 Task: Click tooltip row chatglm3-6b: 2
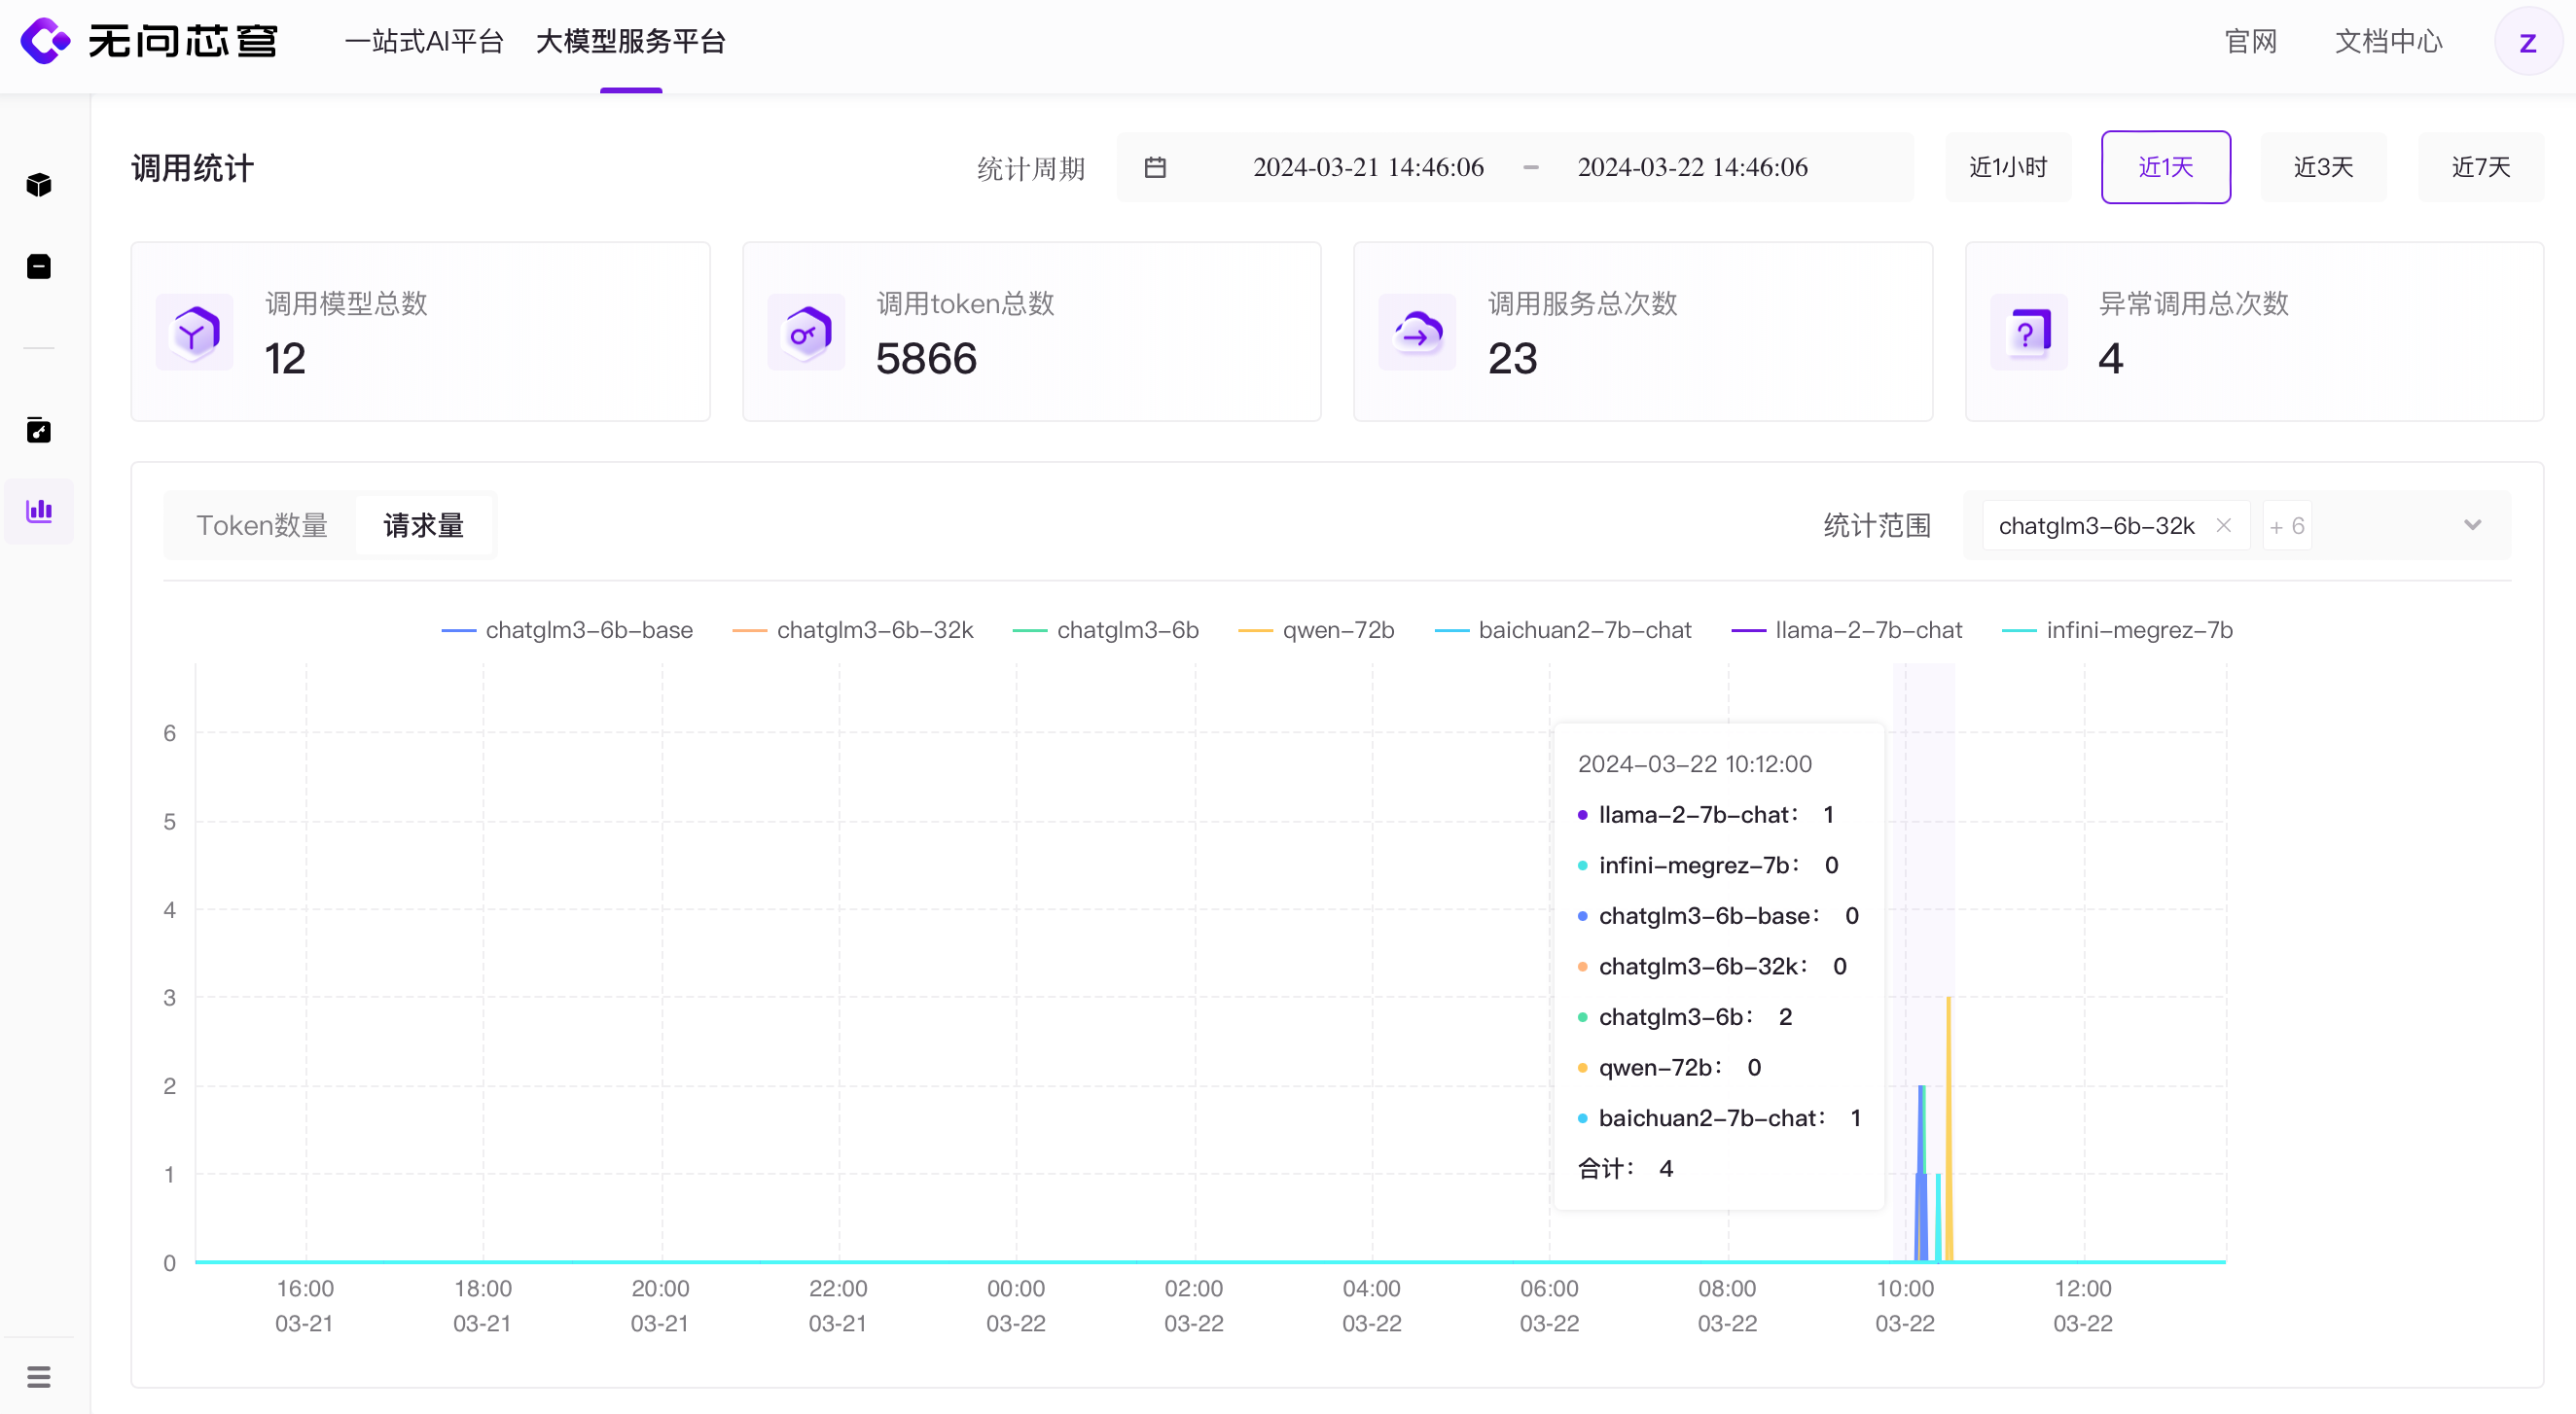pyautogui.click(x=1685, y=1017)
